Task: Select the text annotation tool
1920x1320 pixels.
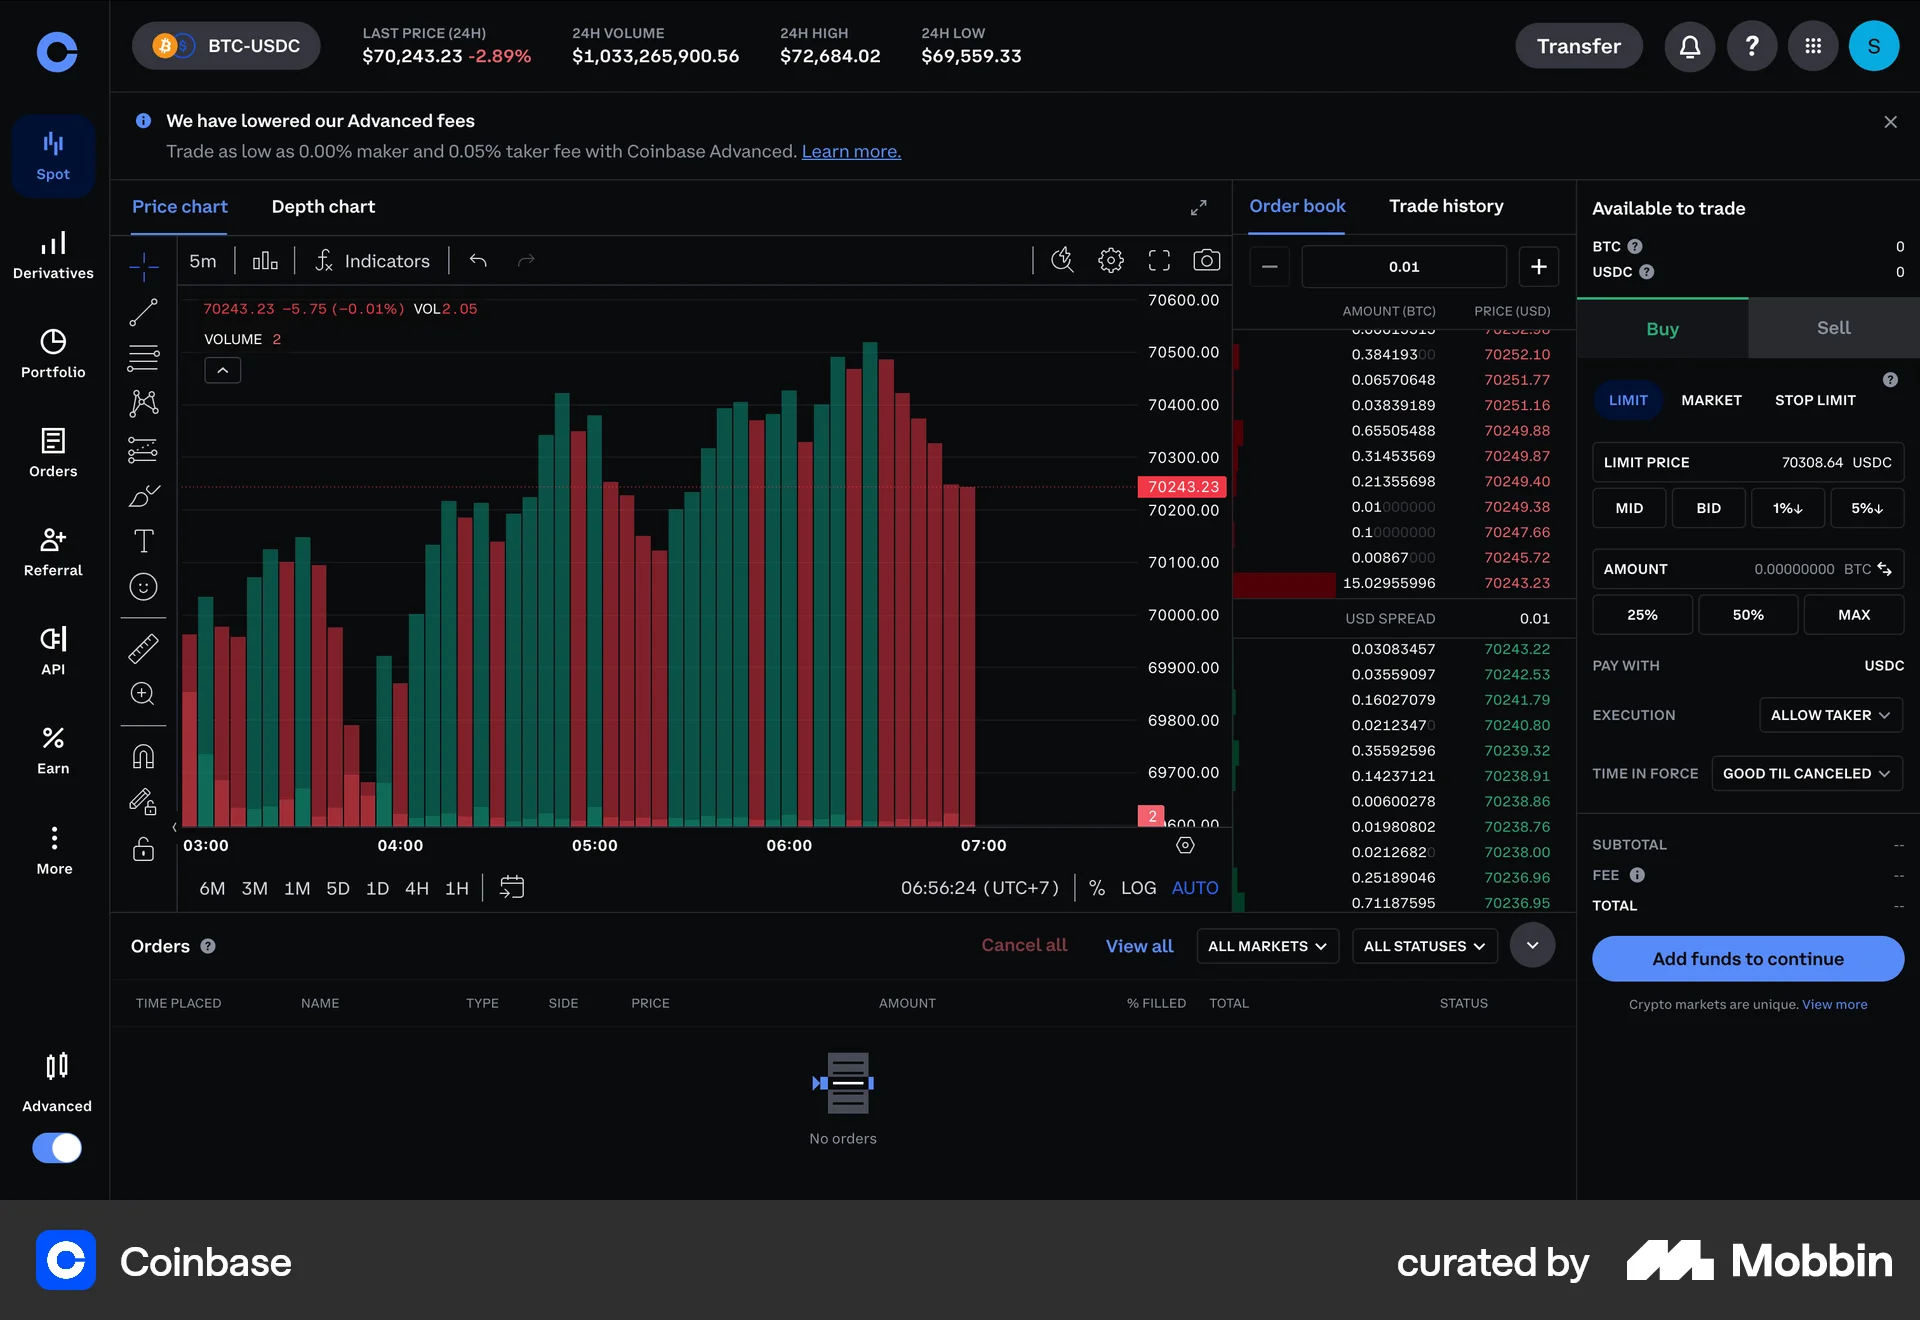Action: coord(143,541)
